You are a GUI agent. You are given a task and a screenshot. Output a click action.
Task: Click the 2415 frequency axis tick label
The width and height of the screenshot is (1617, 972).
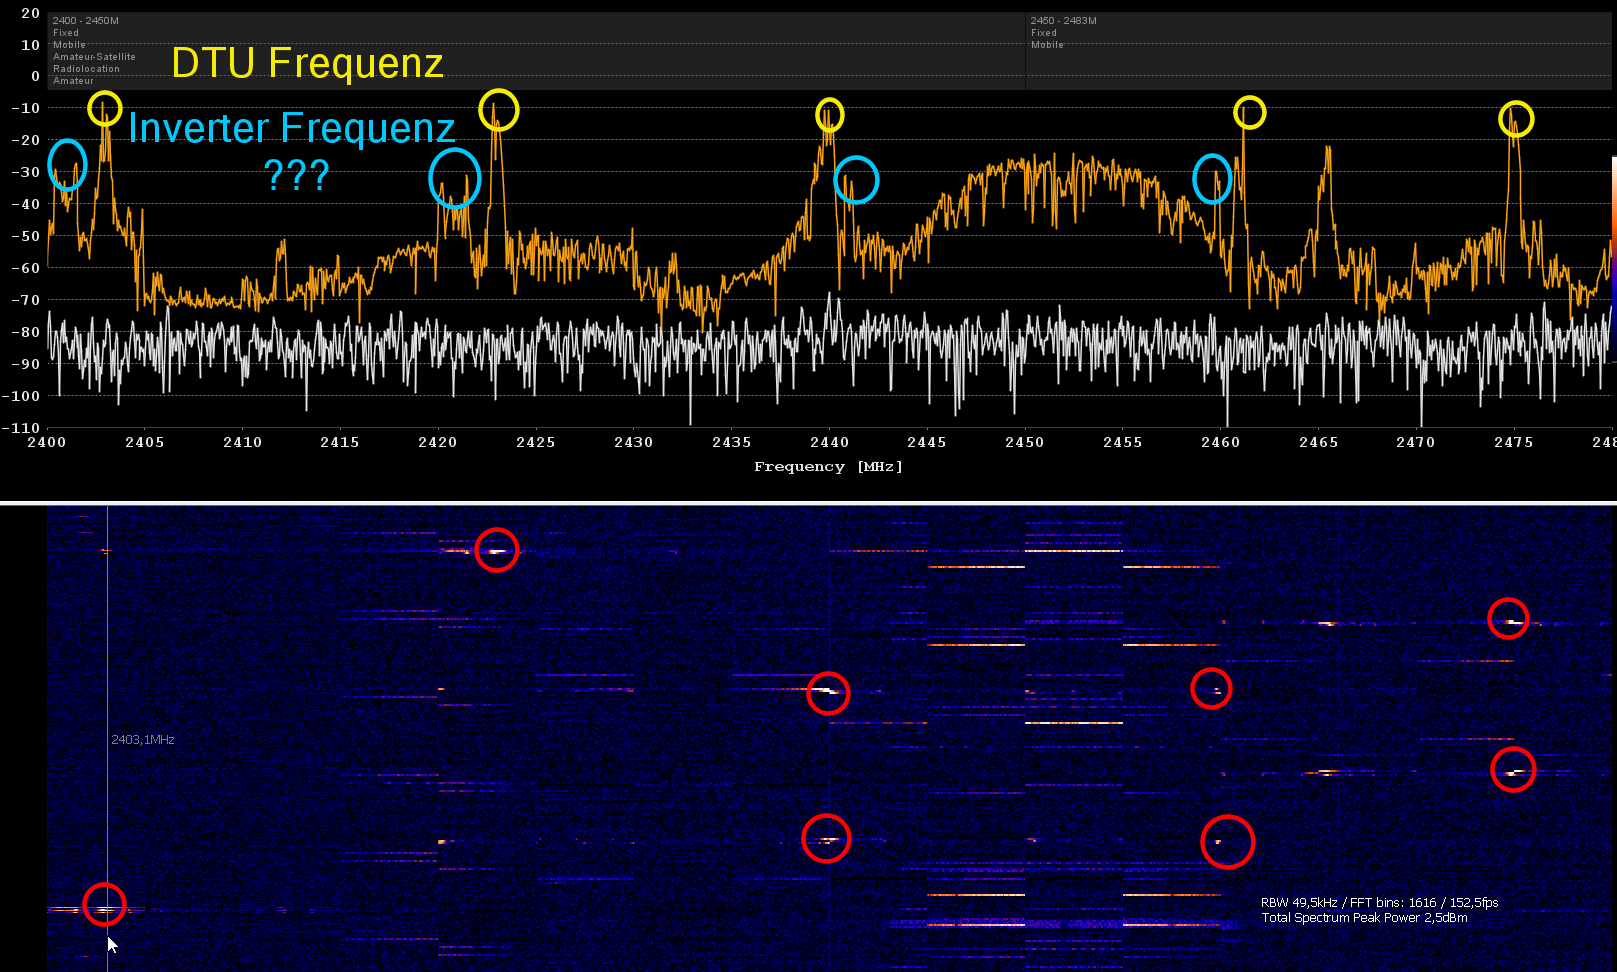click(x=339, y=442)
